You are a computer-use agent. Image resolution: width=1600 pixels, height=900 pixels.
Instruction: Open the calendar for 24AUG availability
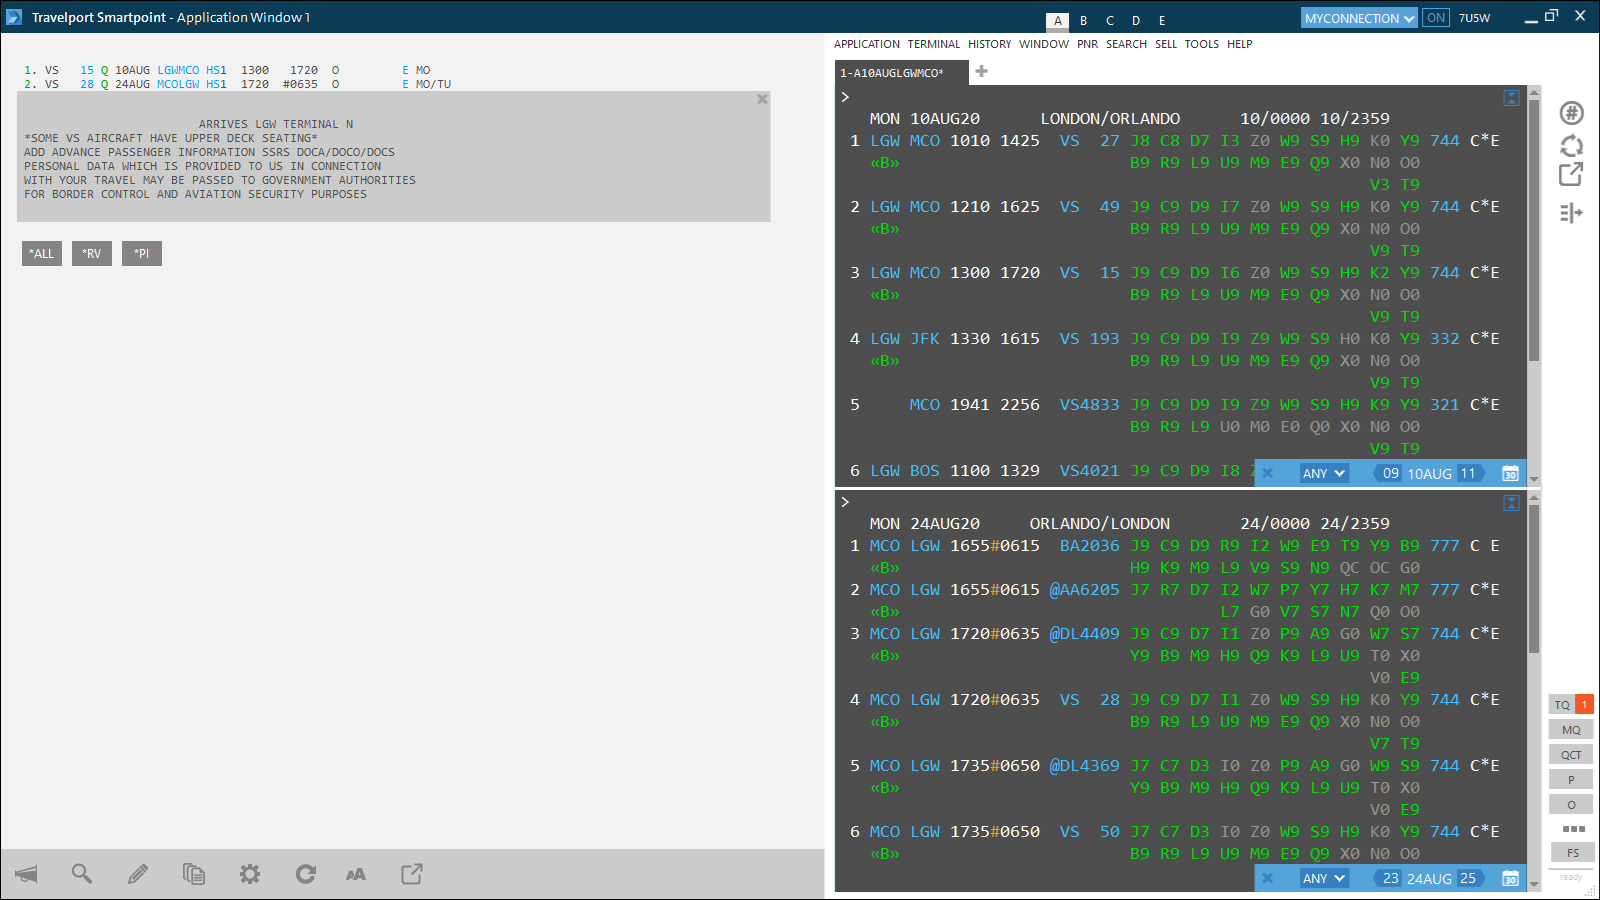pyautogui.click(x=1511, y=879)
